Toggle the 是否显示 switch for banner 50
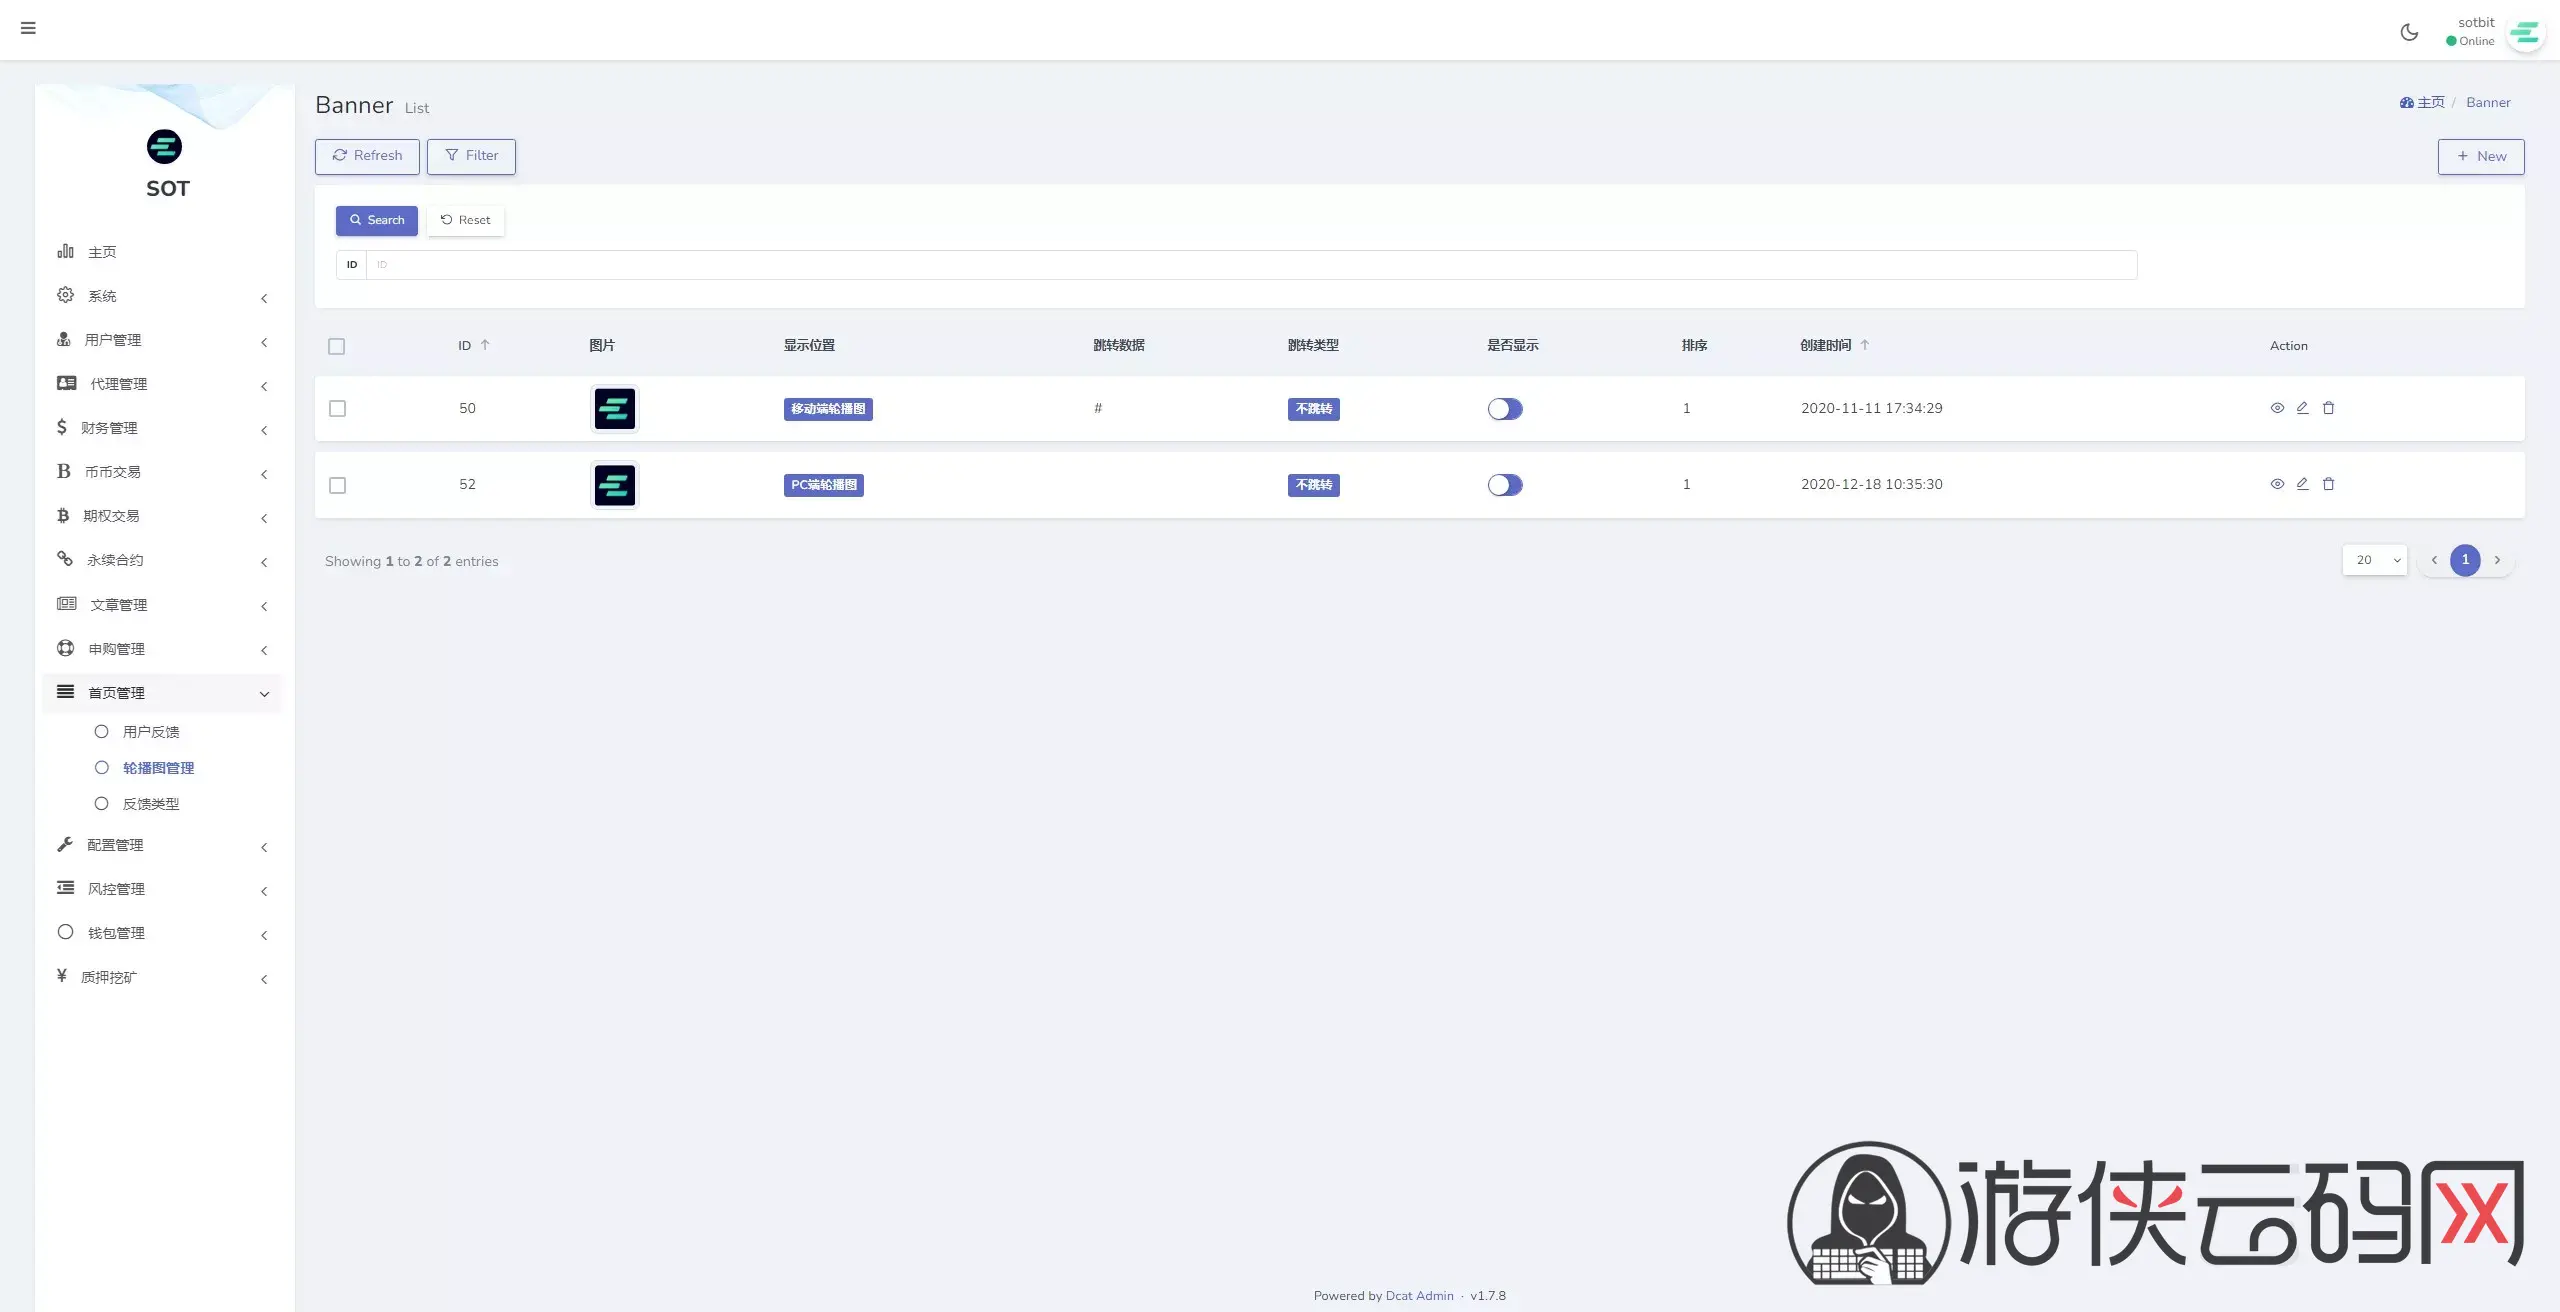This screenshot has width=2560, height=1312. coord(1504,409)
